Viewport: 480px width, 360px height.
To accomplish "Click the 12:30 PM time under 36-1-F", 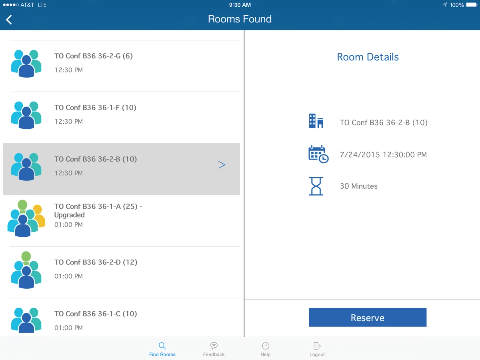I will pyautogui.click(x=69, y=121).
